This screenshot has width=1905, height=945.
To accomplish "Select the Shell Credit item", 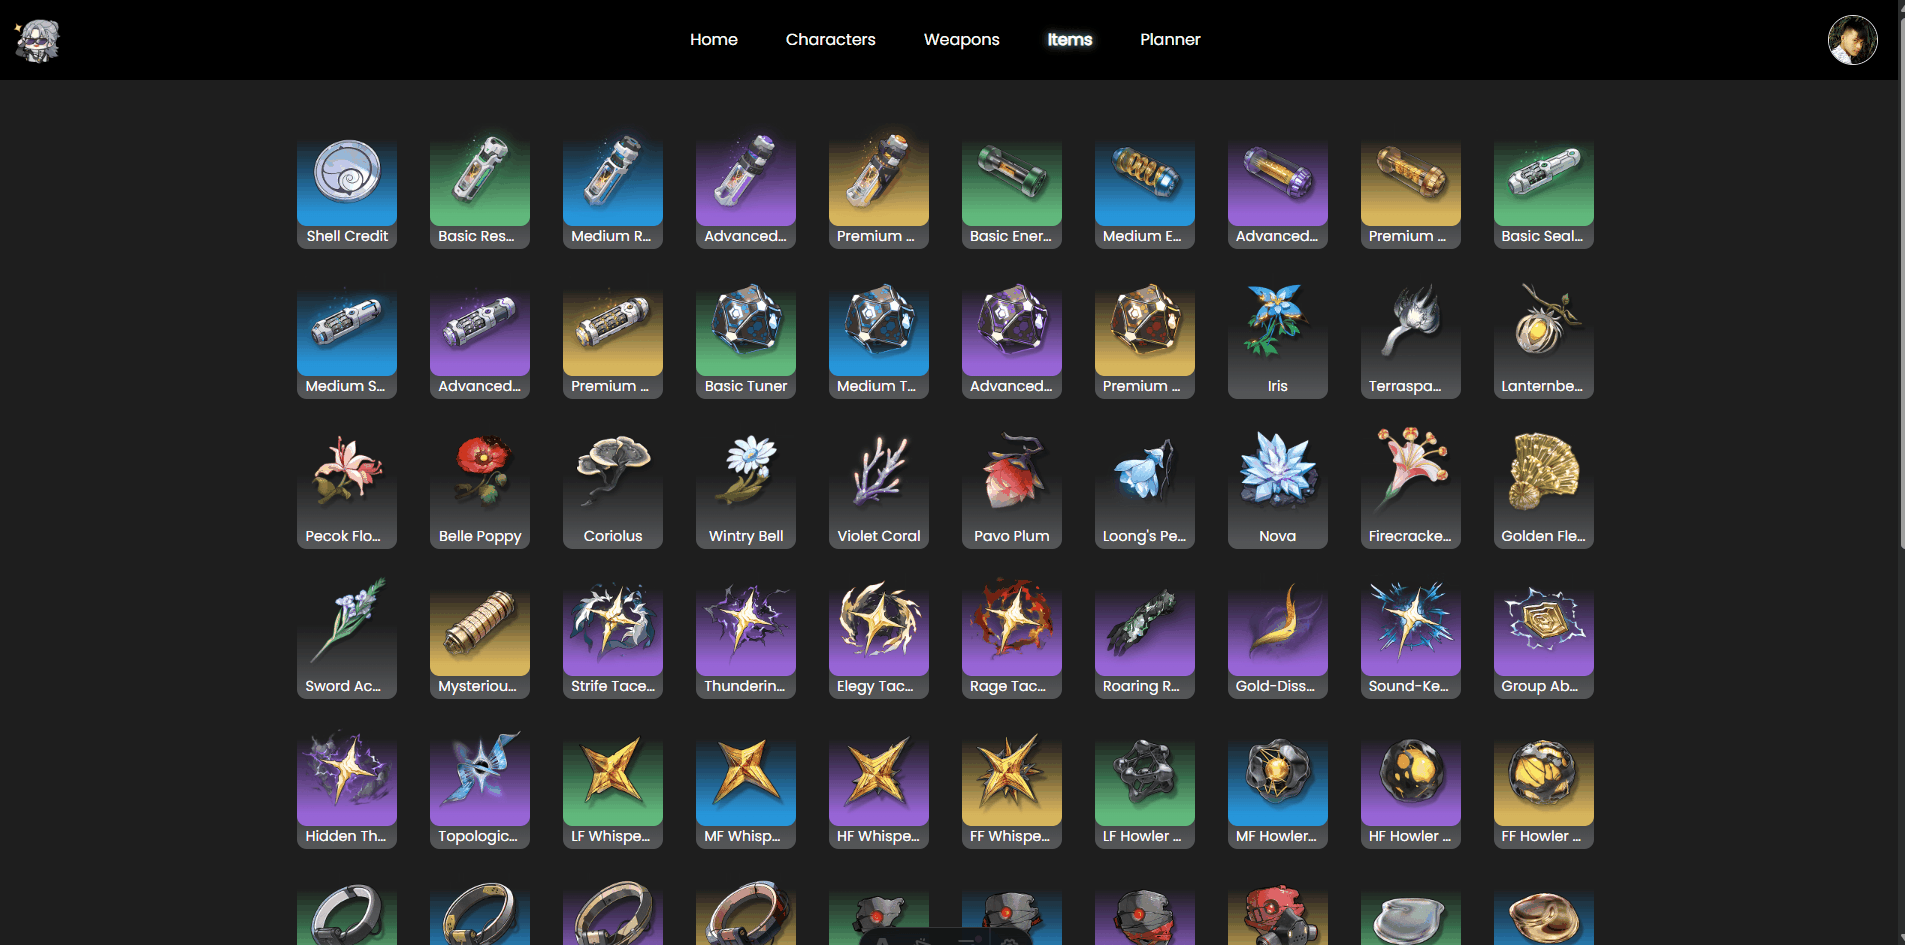I will point(347,190).
